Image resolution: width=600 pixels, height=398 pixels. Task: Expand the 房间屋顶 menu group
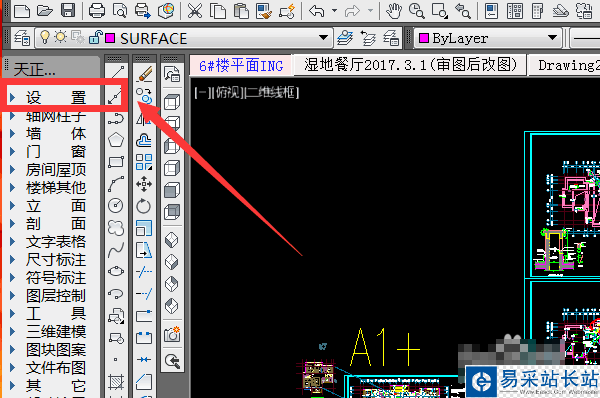pos(55,170)
